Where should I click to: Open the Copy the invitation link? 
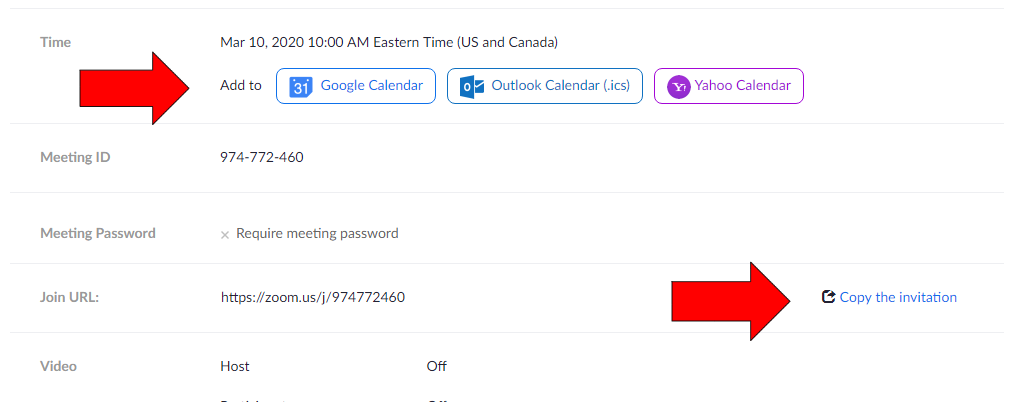pyautogui.click(x=898, y=297)
